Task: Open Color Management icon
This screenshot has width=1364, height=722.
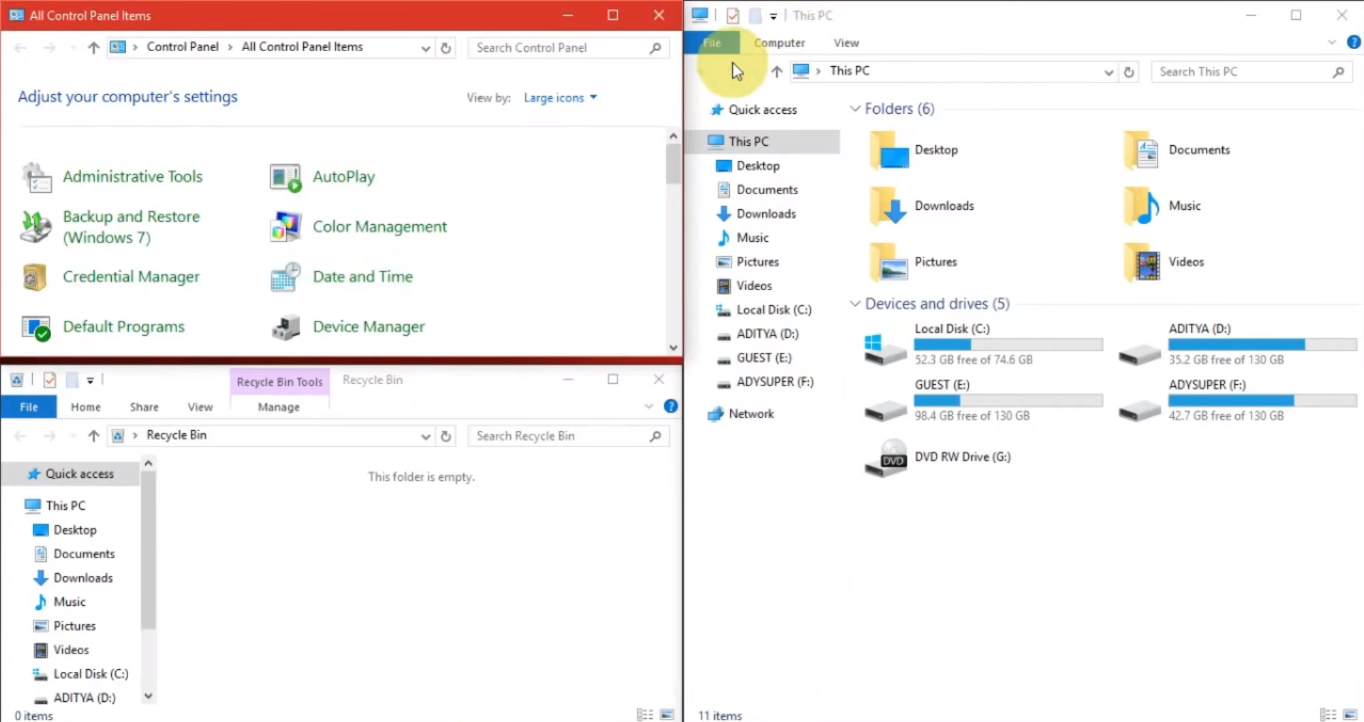Action: point(286,227)
